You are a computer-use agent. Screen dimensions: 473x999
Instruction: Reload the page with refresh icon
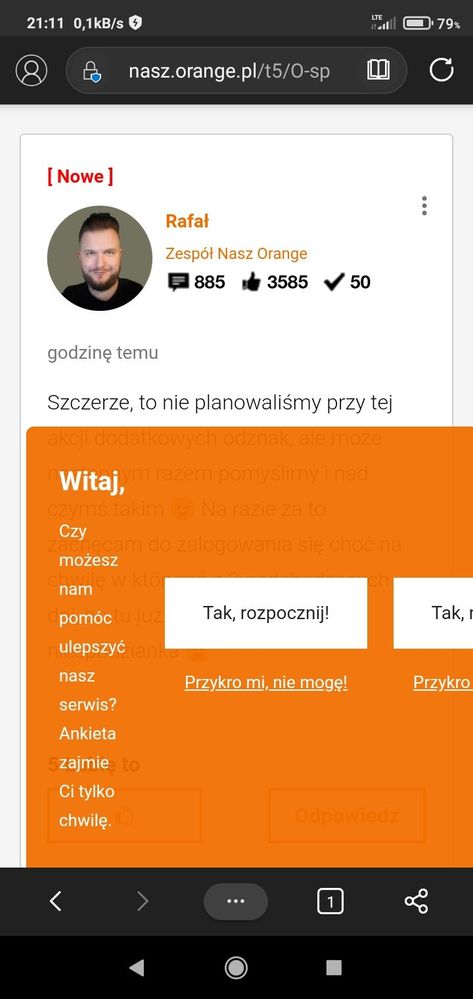(x=441, y=70)
